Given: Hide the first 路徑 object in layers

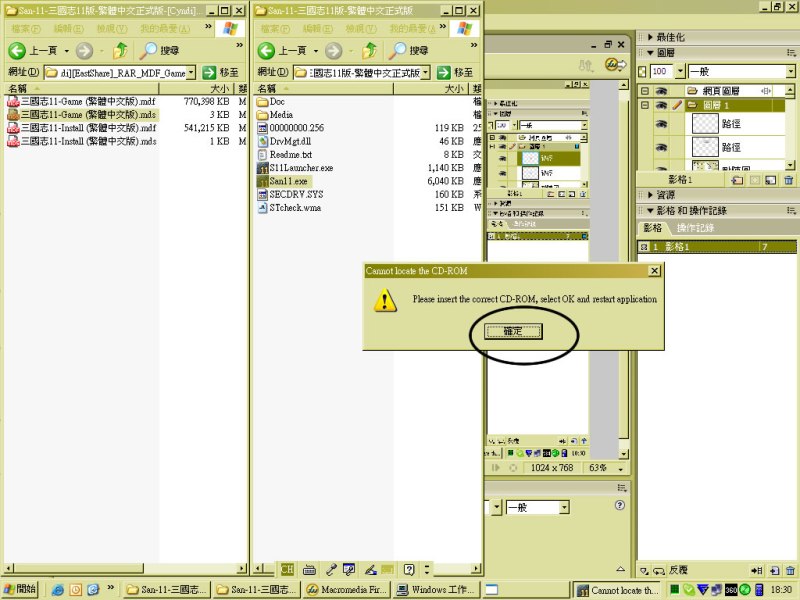Looking at the screenshot, I should click(662, 123).
